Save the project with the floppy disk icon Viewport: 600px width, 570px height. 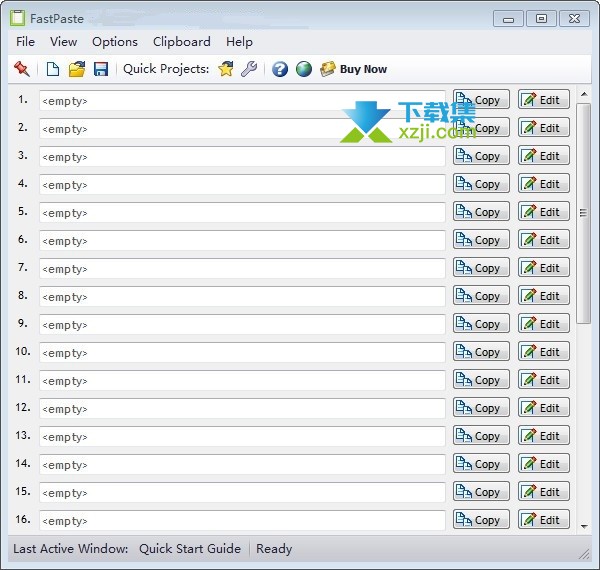101,69
